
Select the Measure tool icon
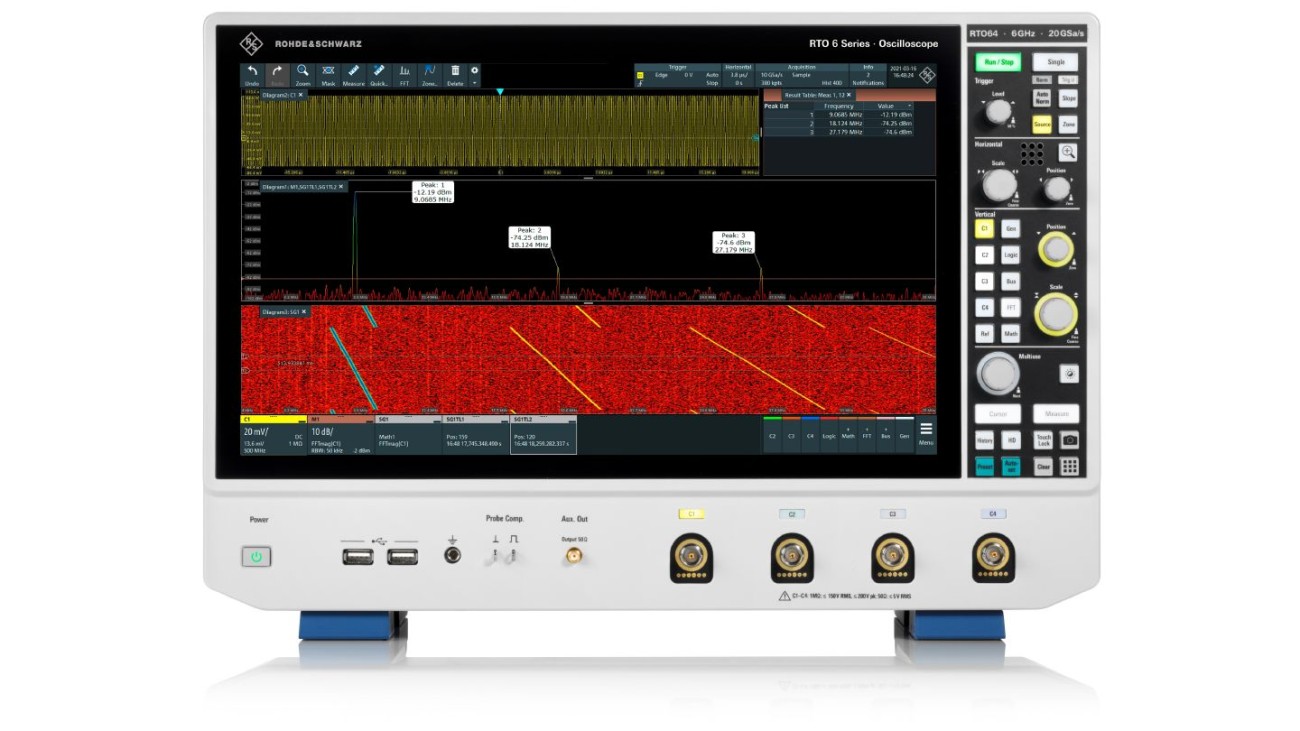(353, 70)
